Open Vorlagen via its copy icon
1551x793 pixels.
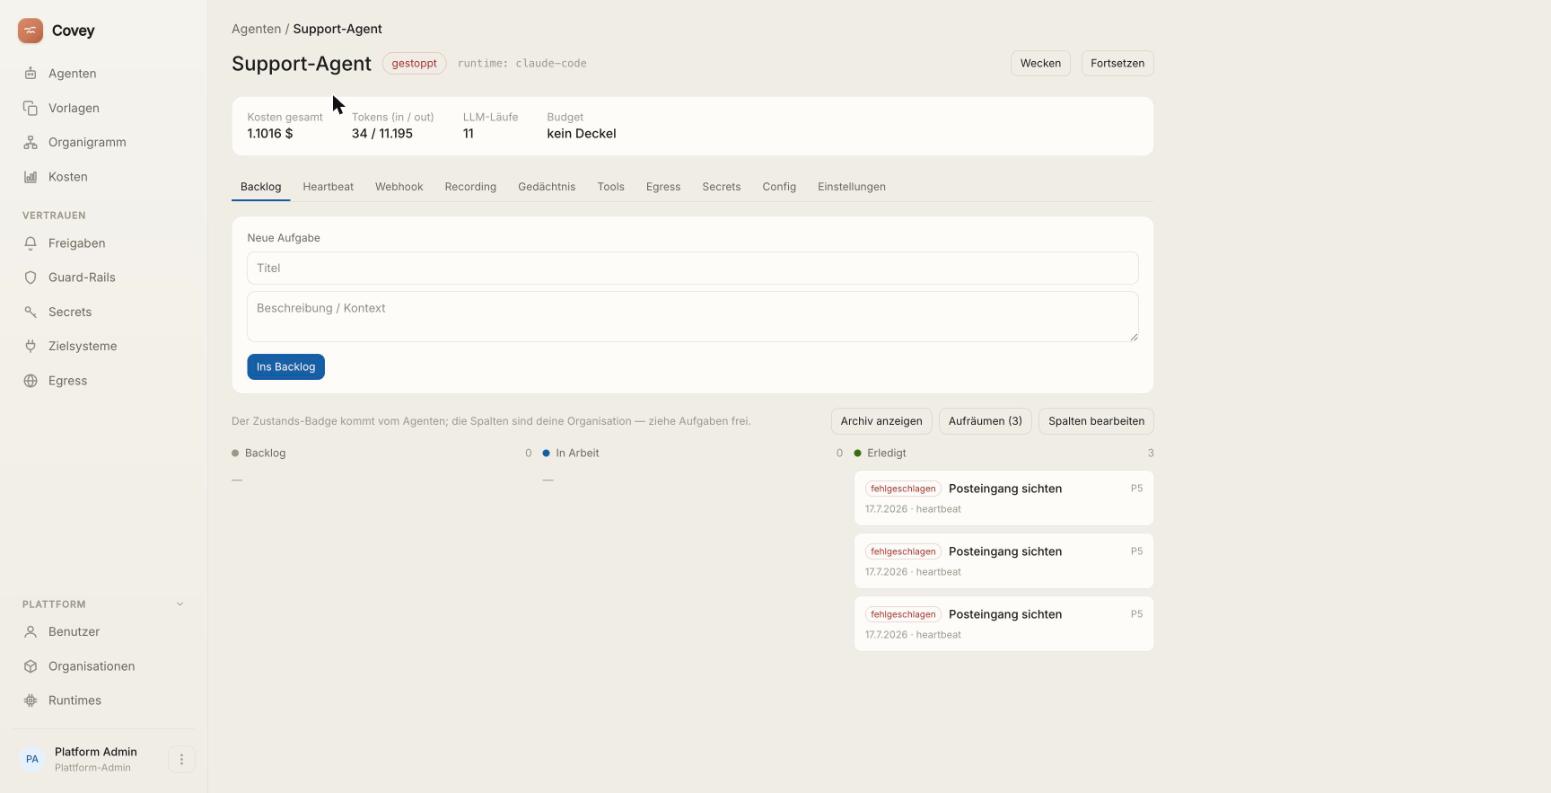tap(30, 108)
